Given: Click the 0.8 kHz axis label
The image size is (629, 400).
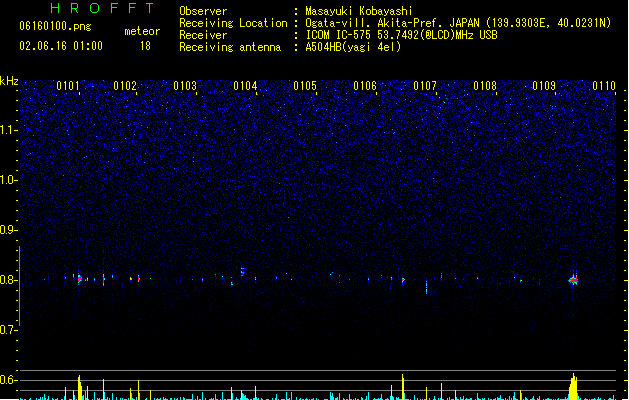Looking at the screenshot, I should (8, 280).
